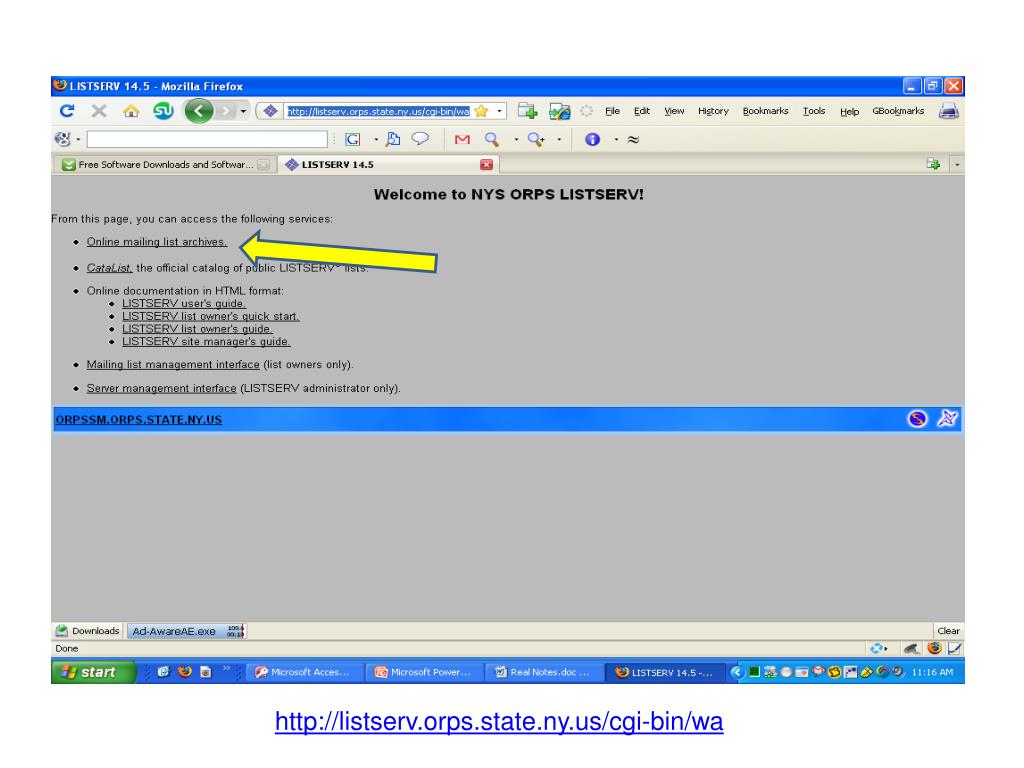
Task: Open the info icon dropdown arrow
Action: [x=616, y=139]
